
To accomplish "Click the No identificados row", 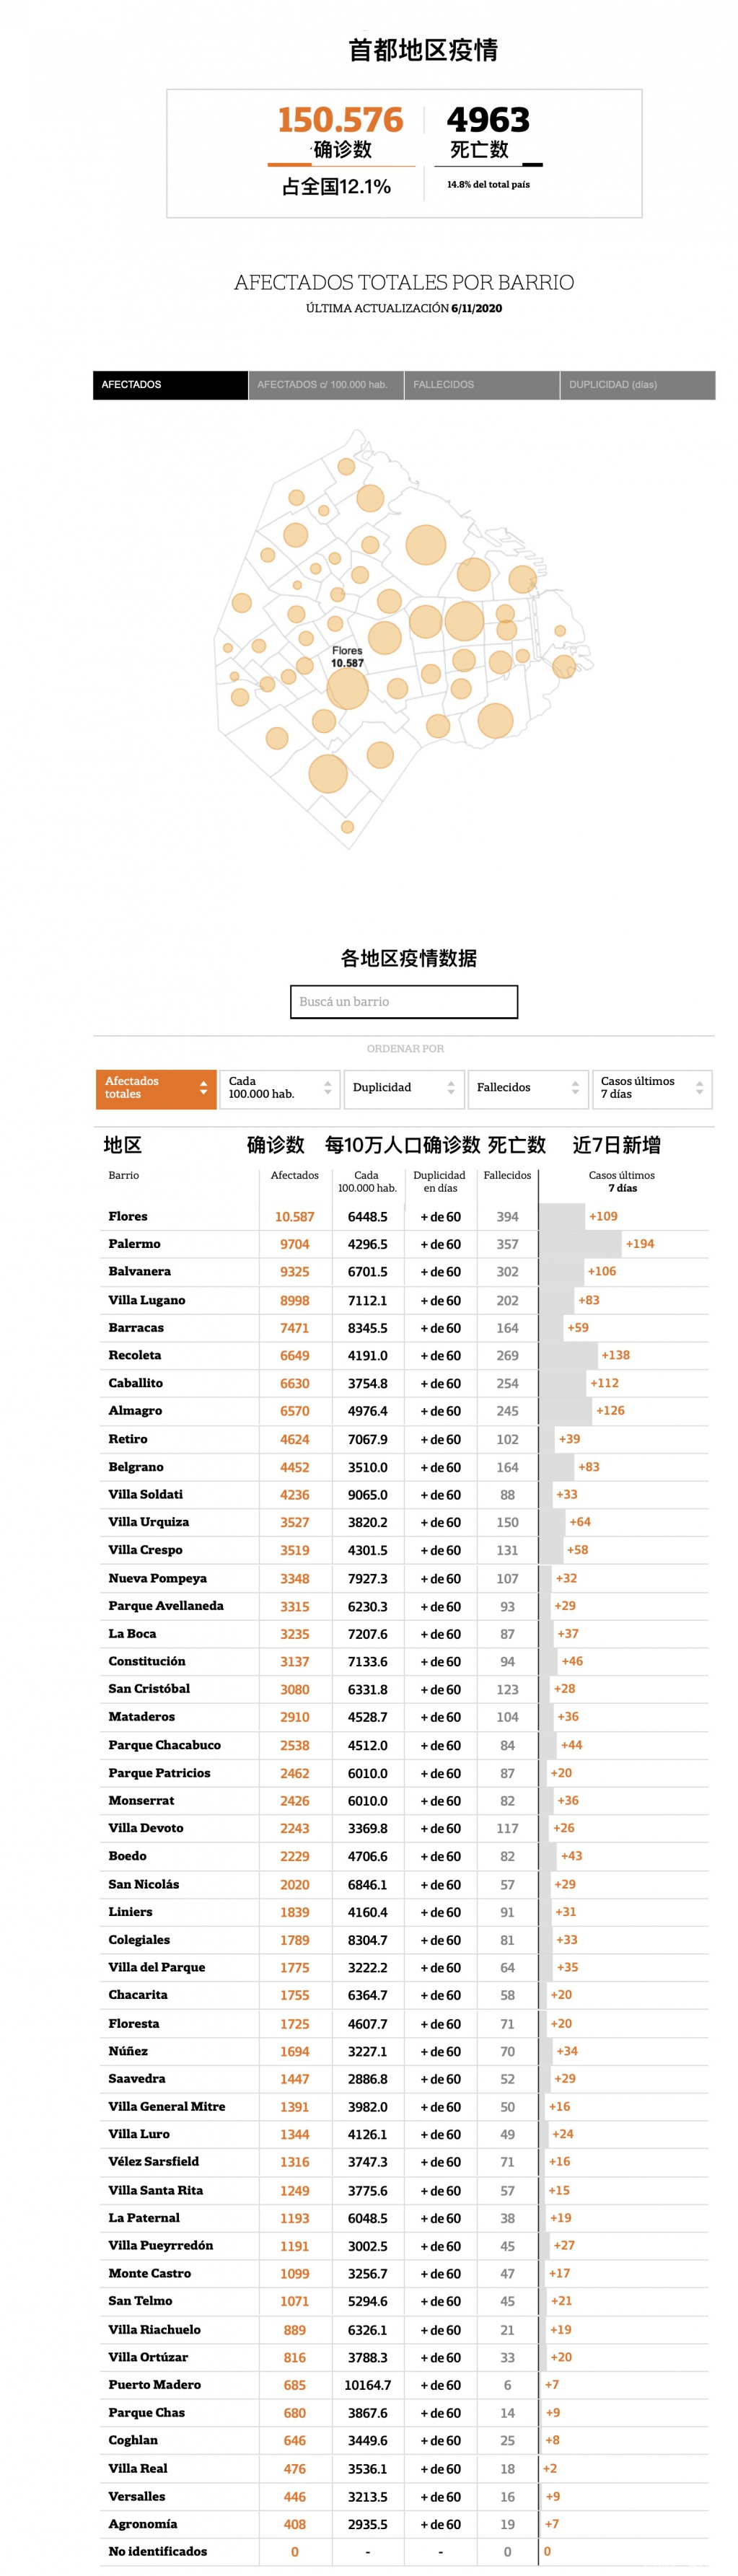I will [158, 2551].
